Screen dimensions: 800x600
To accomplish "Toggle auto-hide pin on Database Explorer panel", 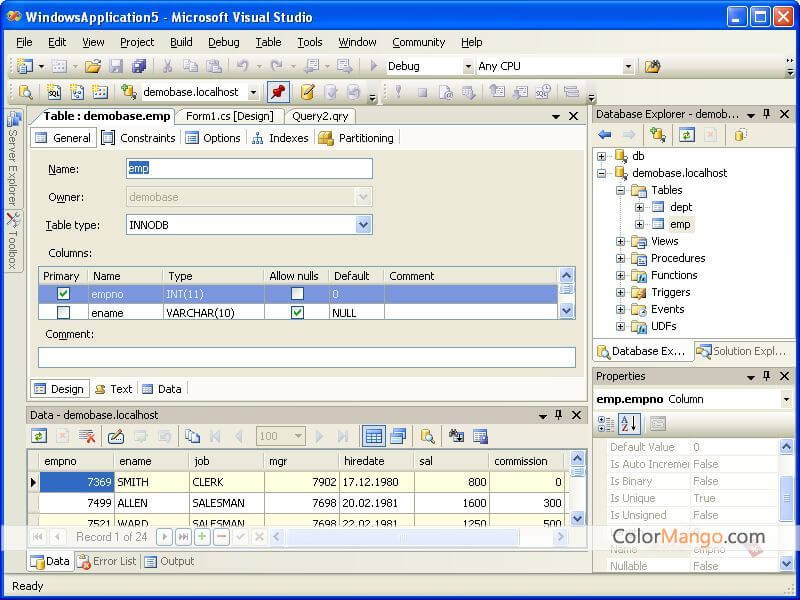I will click(766, 114).
